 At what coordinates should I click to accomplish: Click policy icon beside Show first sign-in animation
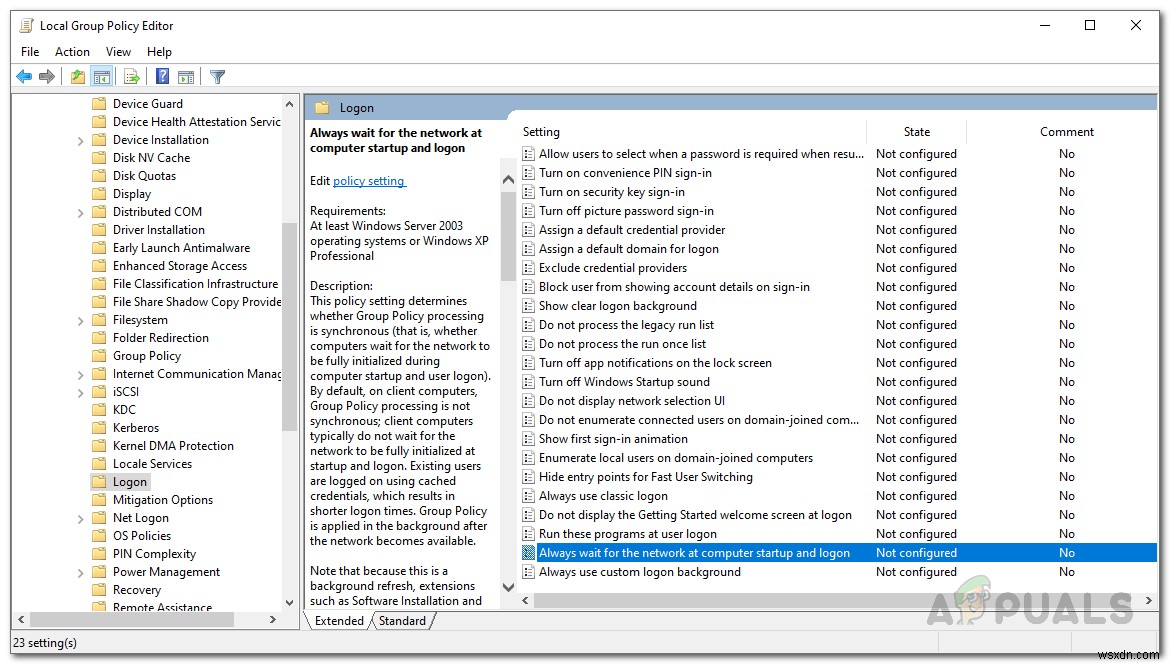(x=529, y=439)
